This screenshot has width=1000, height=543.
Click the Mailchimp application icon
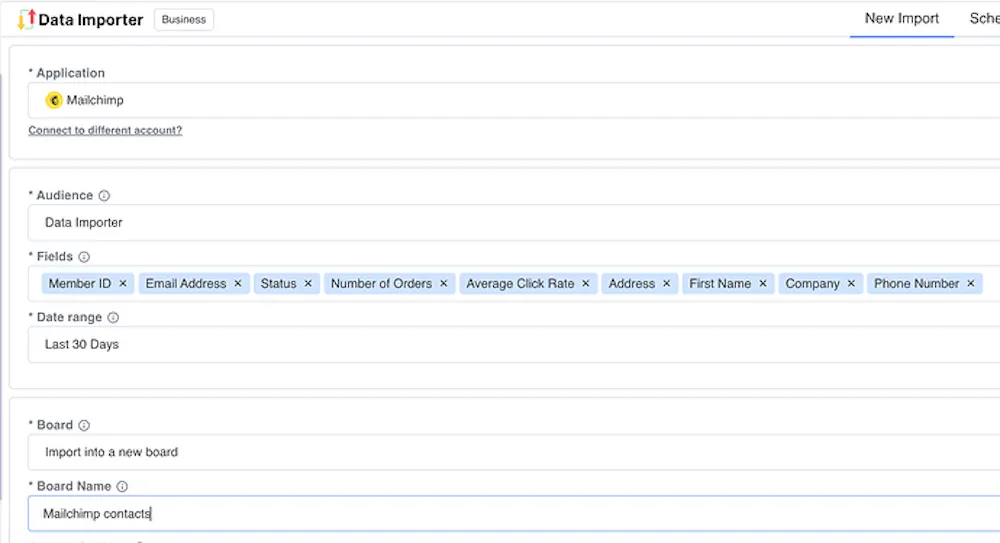(x=54, y=100)
